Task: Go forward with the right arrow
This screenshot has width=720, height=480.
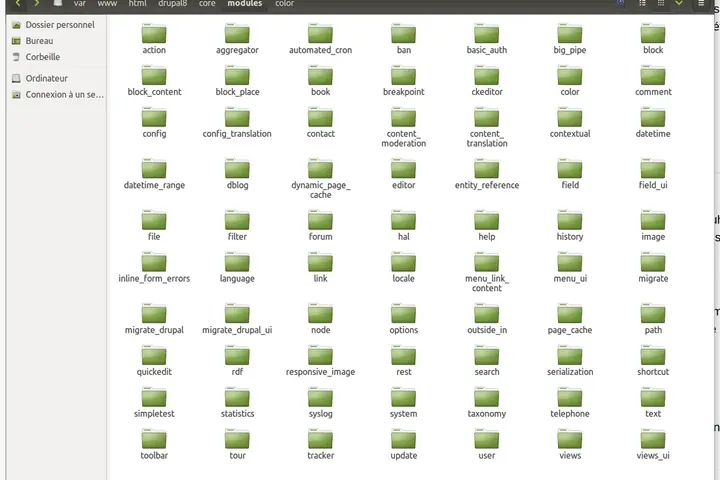Action: pyautogui.click(x=37, y=4)
